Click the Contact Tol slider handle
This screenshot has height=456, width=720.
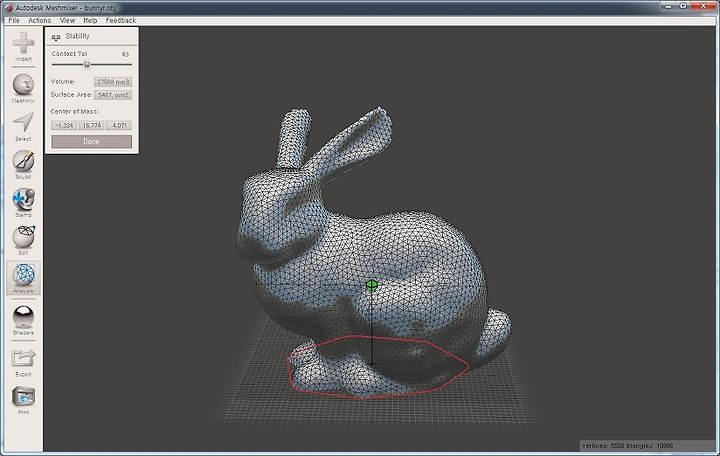[x=87, y=65]
